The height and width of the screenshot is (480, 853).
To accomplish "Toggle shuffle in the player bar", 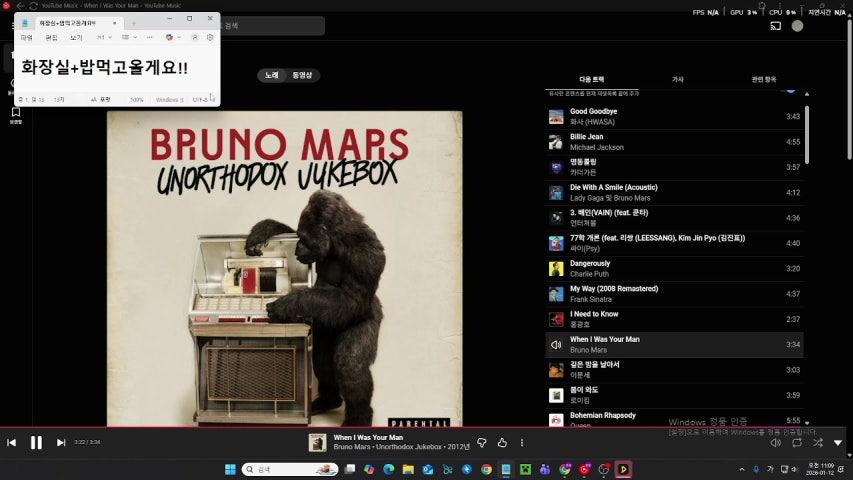I will point(817,442).
